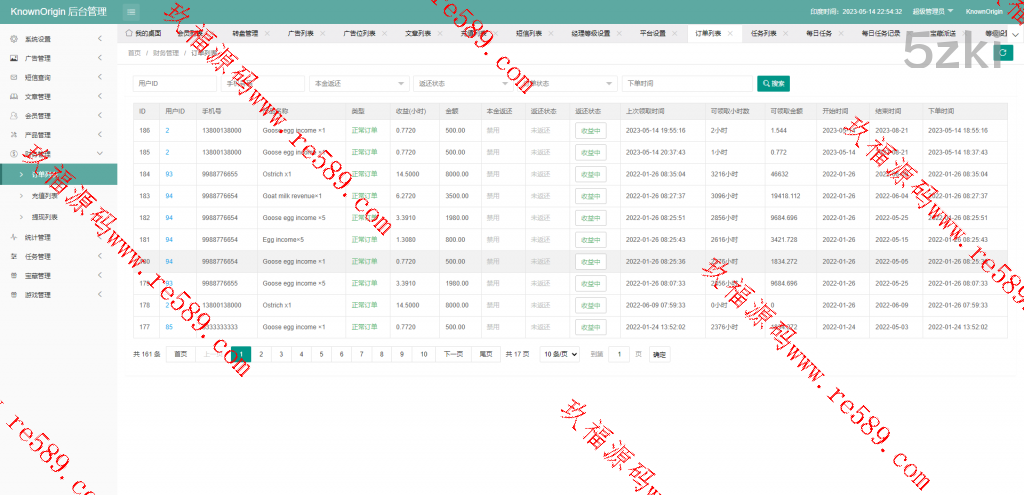Click the 短信查询 envelope icon in sidebar
The height and width of the screenshot is (495, 1024).
13,77
